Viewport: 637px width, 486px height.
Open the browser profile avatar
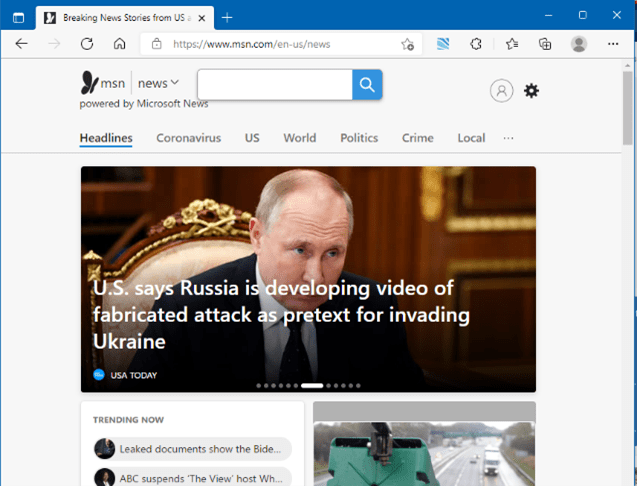pos(579,44)
